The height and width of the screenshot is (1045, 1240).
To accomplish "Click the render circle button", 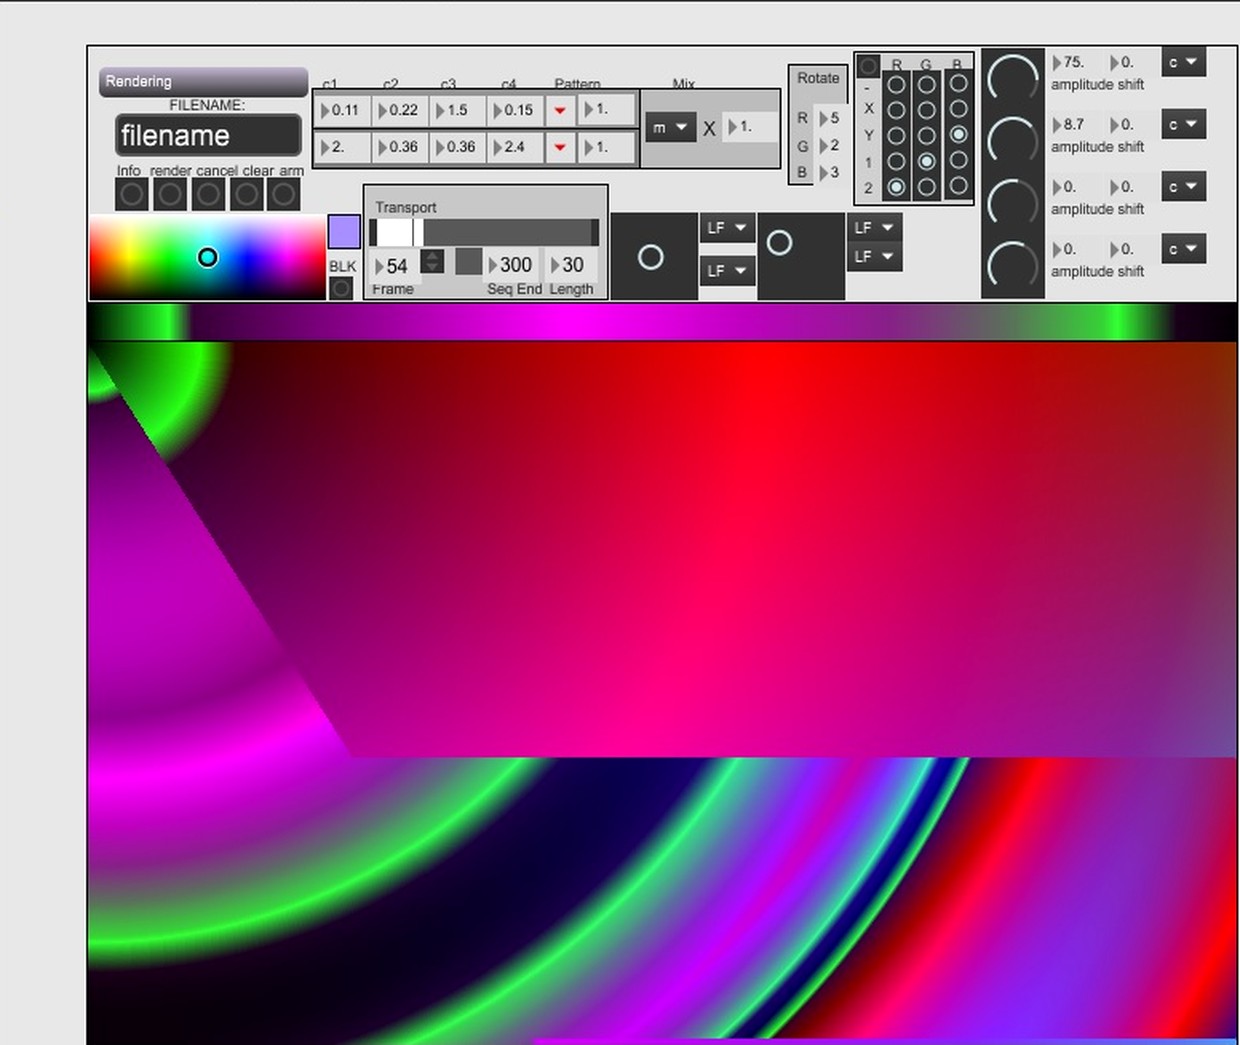I will pos(170,194).
